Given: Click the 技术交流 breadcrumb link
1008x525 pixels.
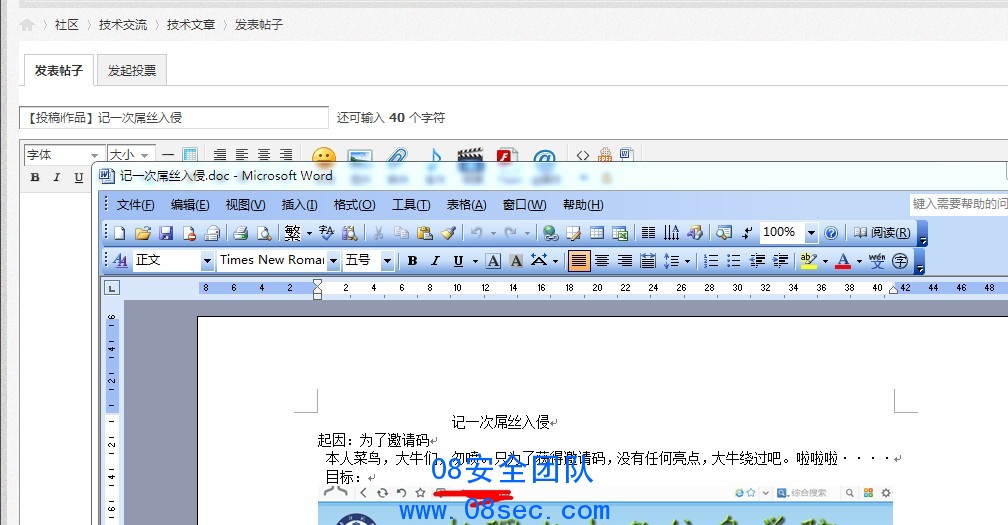Looking at the screenshot, I should coord(123,25).
